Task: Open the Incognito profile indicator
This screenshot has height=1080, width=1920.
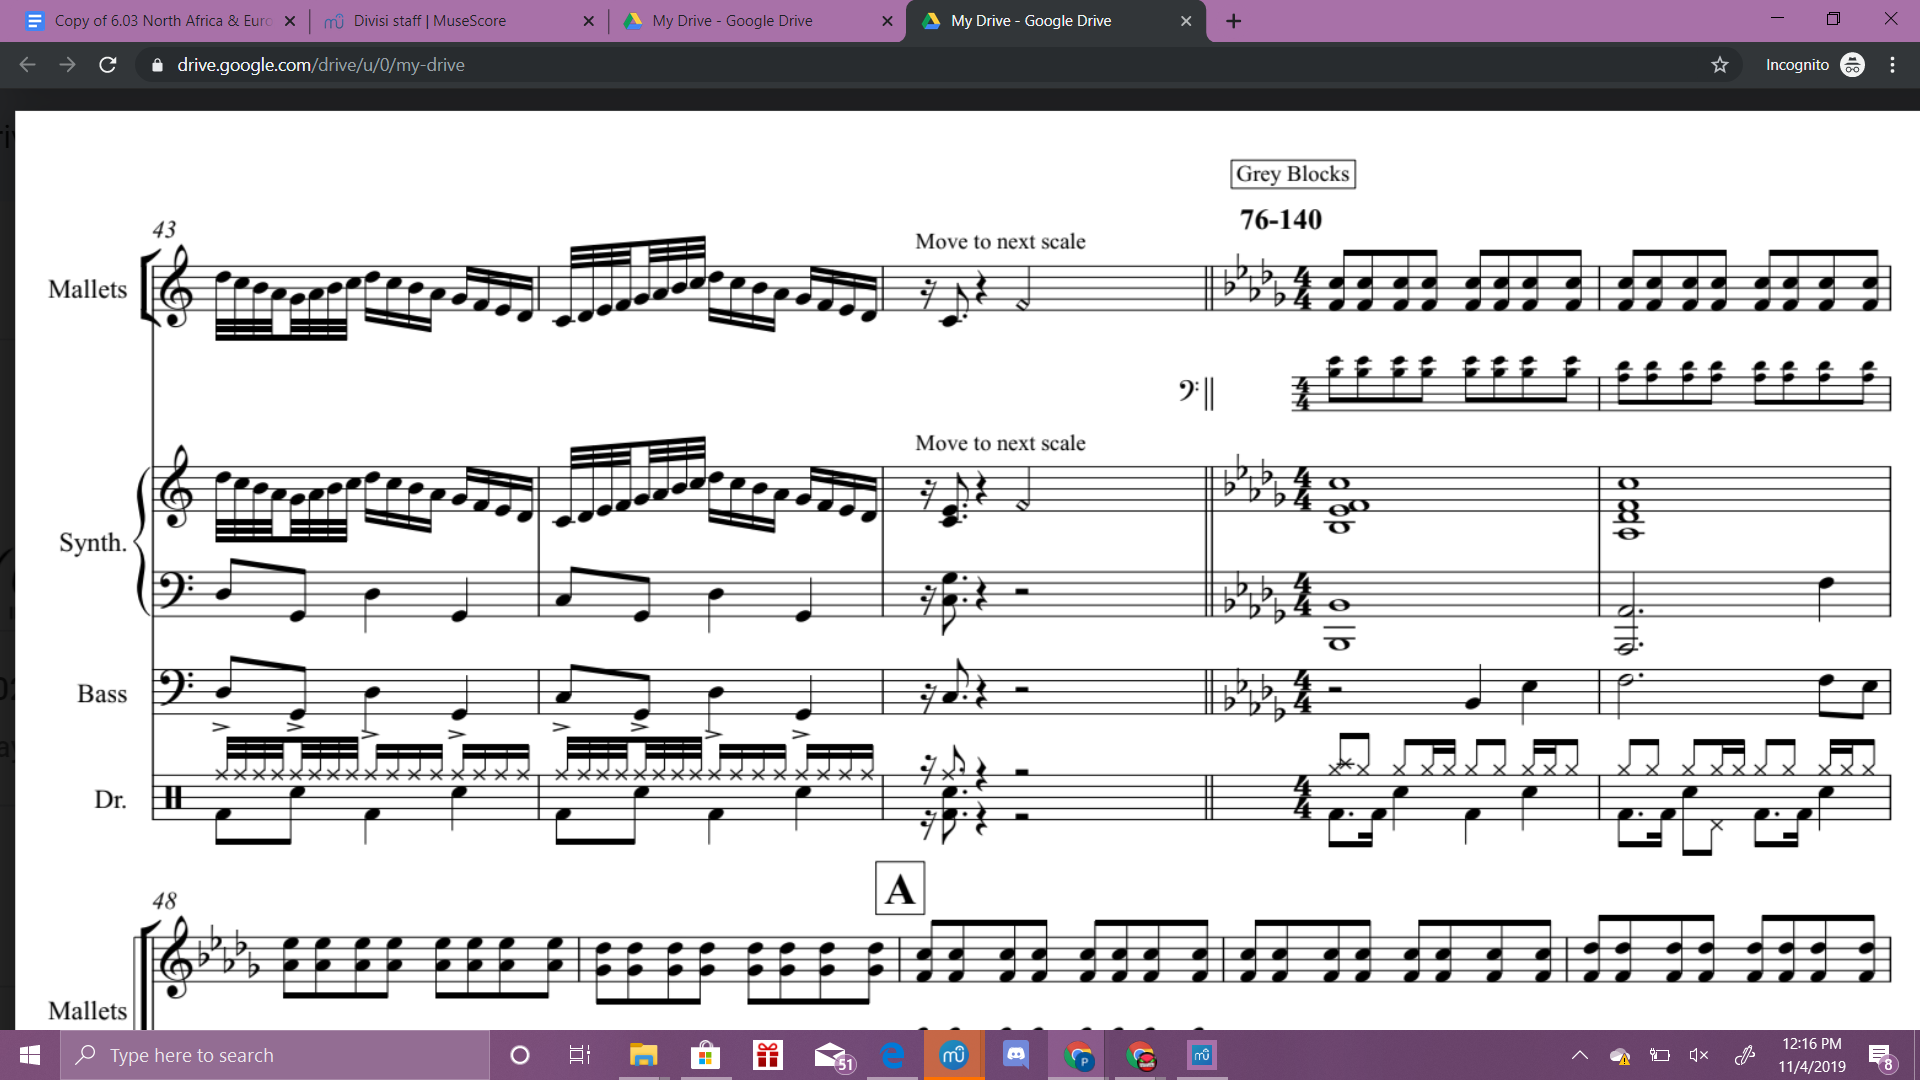Action: point(1815,65)
